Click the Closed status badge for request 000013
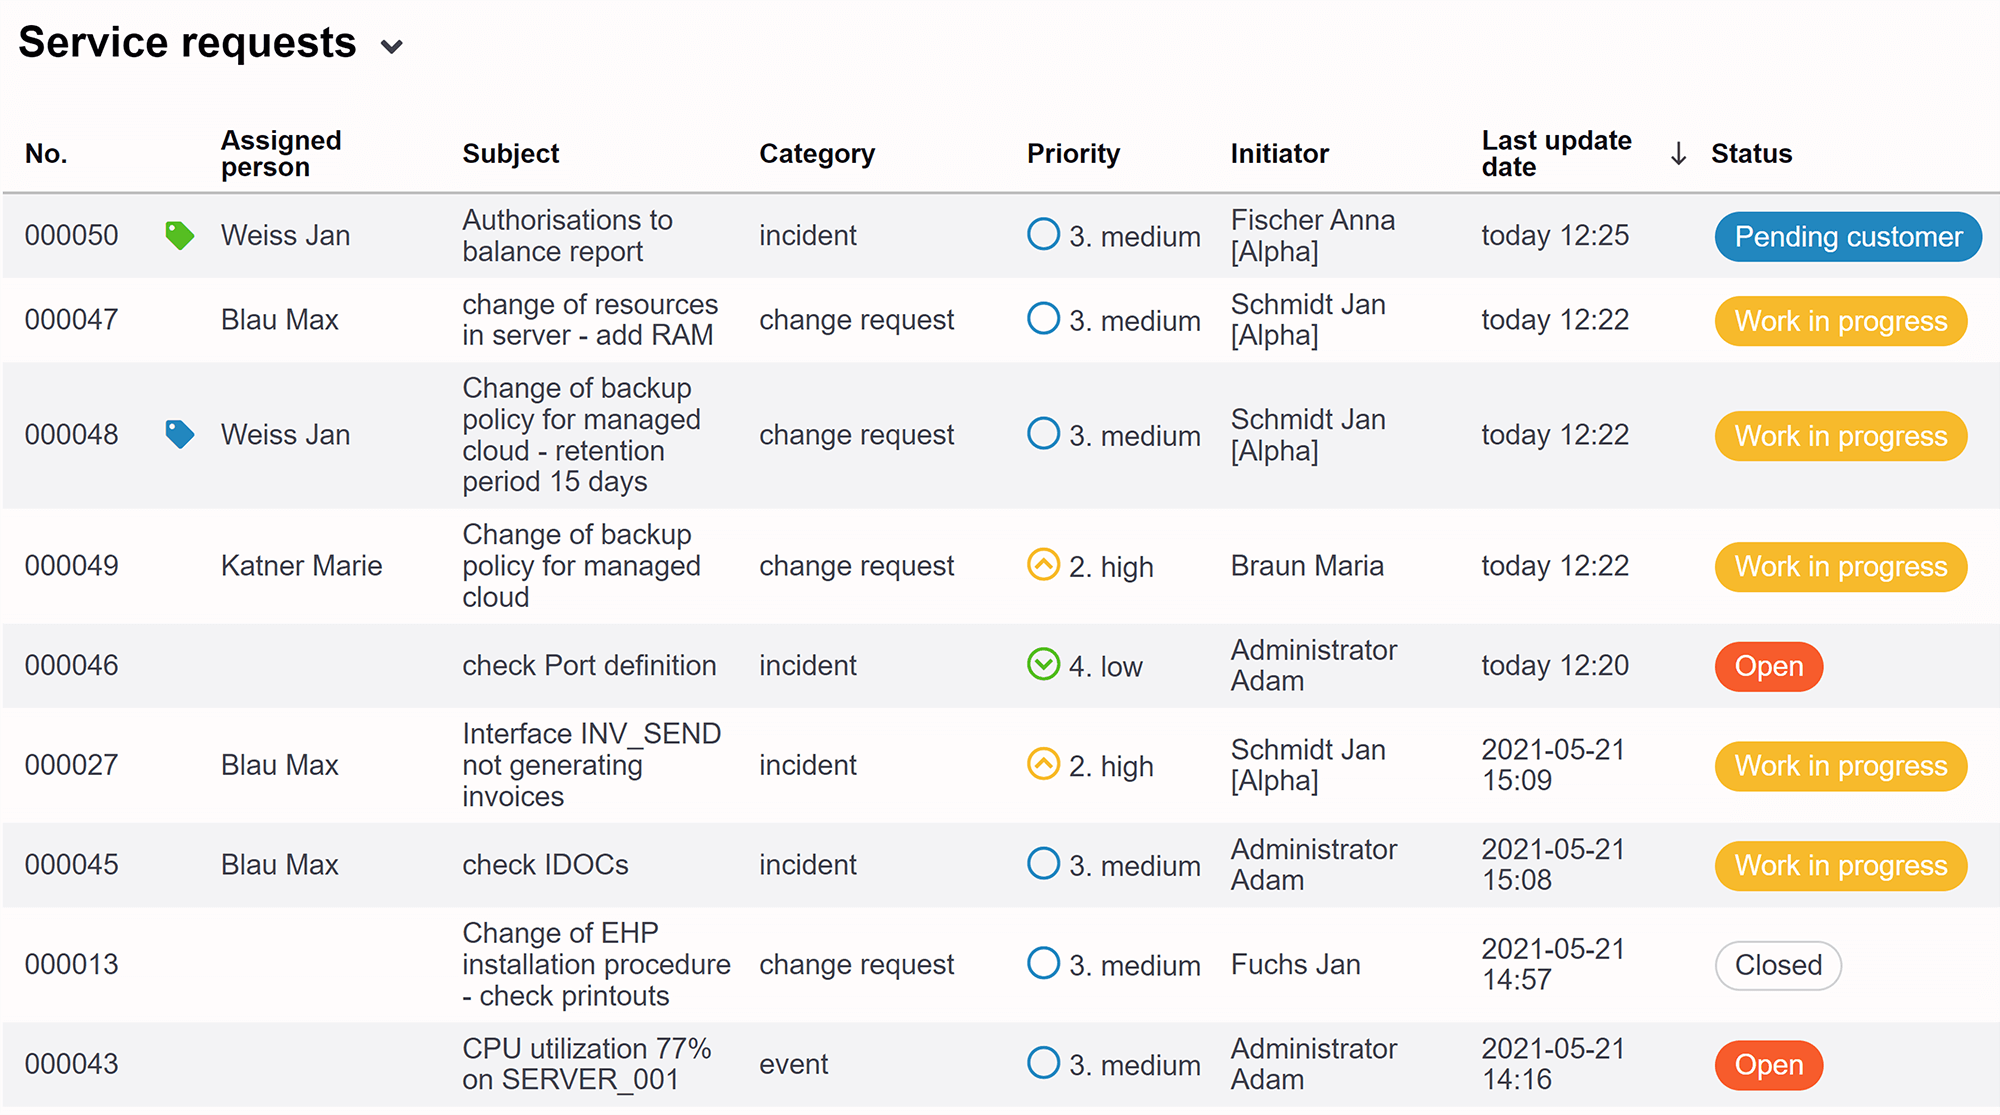Image resolution: width=2000 pixels, height=1115 pixels. (x=1778, y=965)
